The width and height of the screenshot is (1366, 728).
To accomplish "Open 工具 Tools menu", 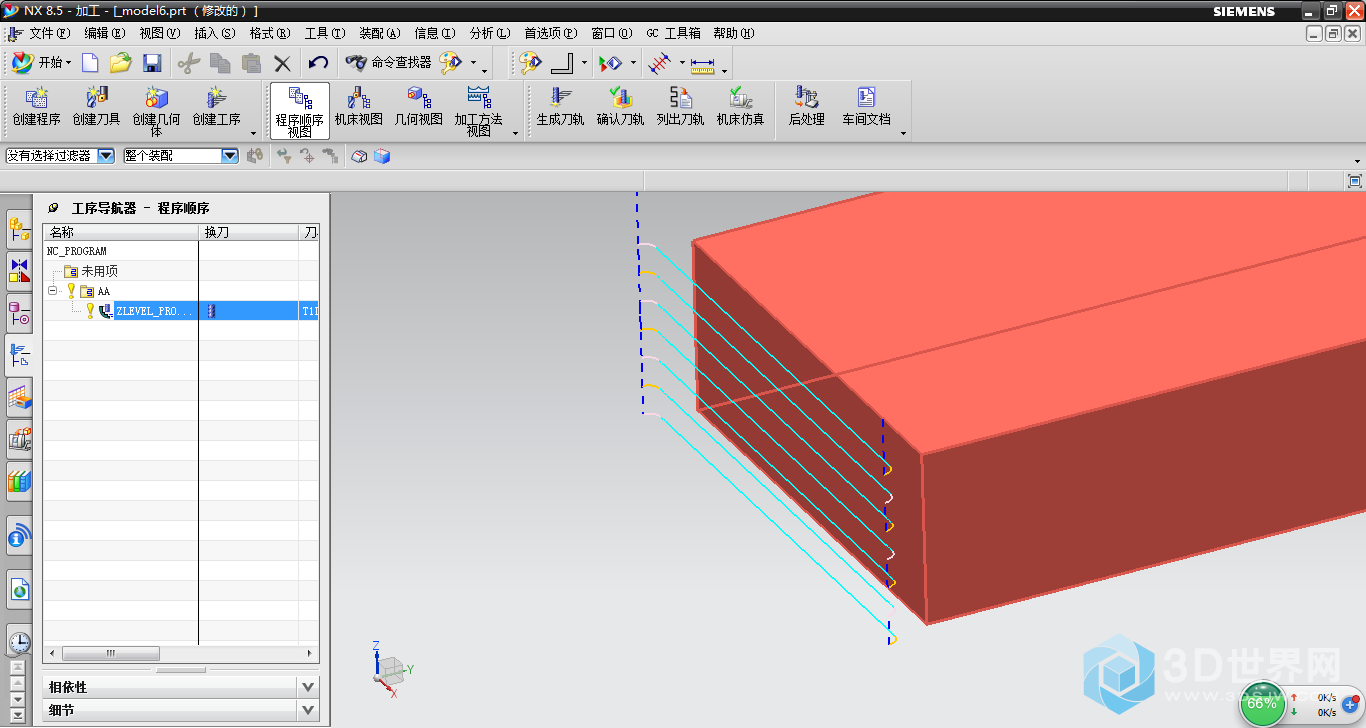I will (x=325, y=33).
